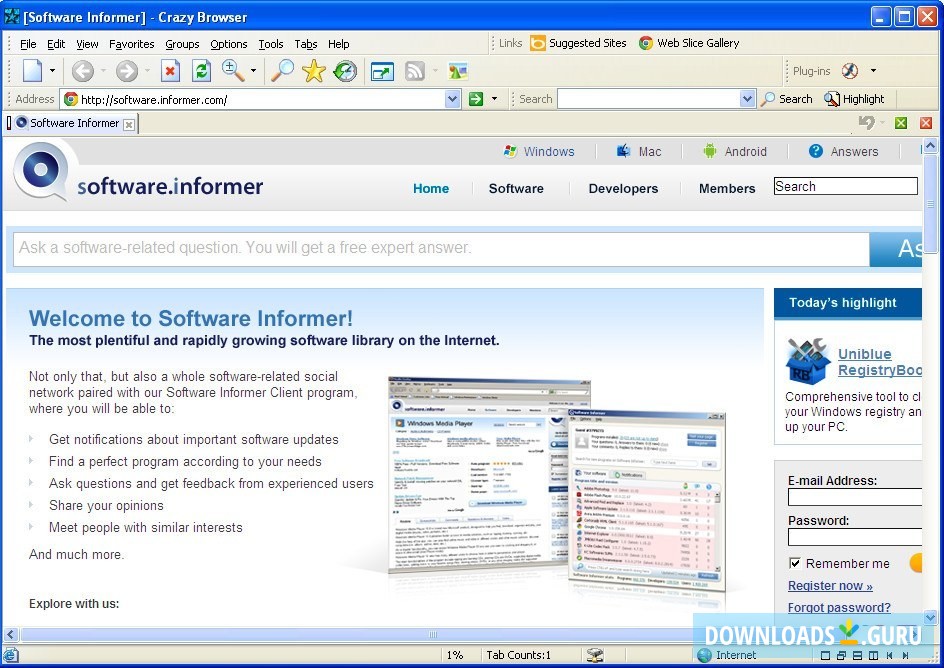Viewport: 944px width, 668px height.
Task: Check the Remember me checkbox
Action: click(795, 563)
